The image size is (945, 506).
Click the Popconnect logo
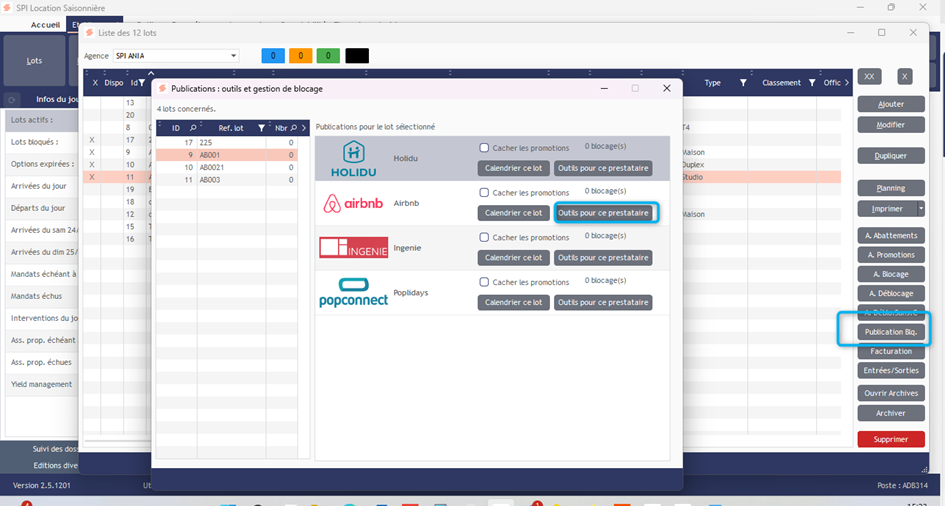353,292
